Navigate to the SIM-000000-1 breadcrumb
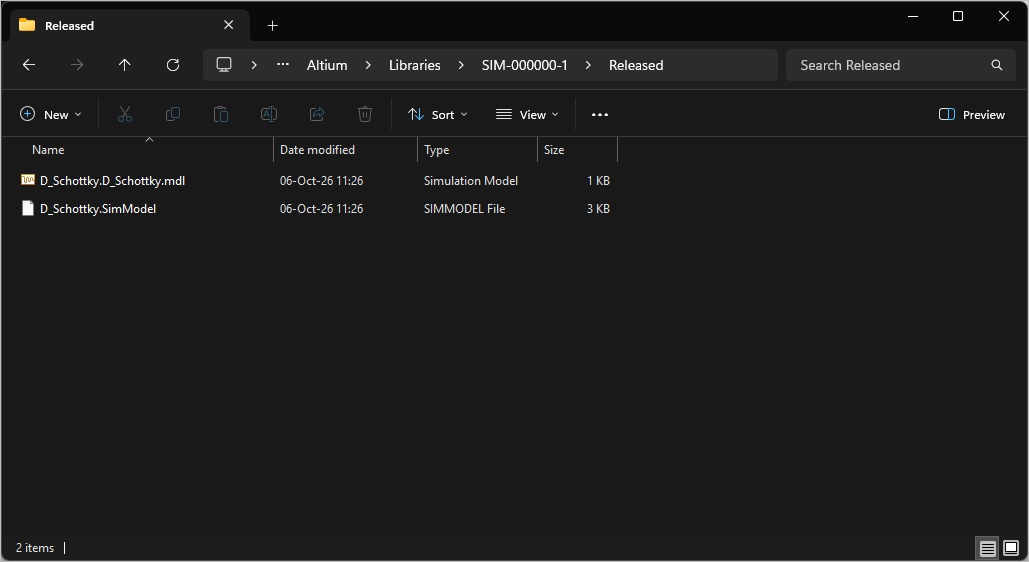1029x562 pixels. (x=524, y=65)
